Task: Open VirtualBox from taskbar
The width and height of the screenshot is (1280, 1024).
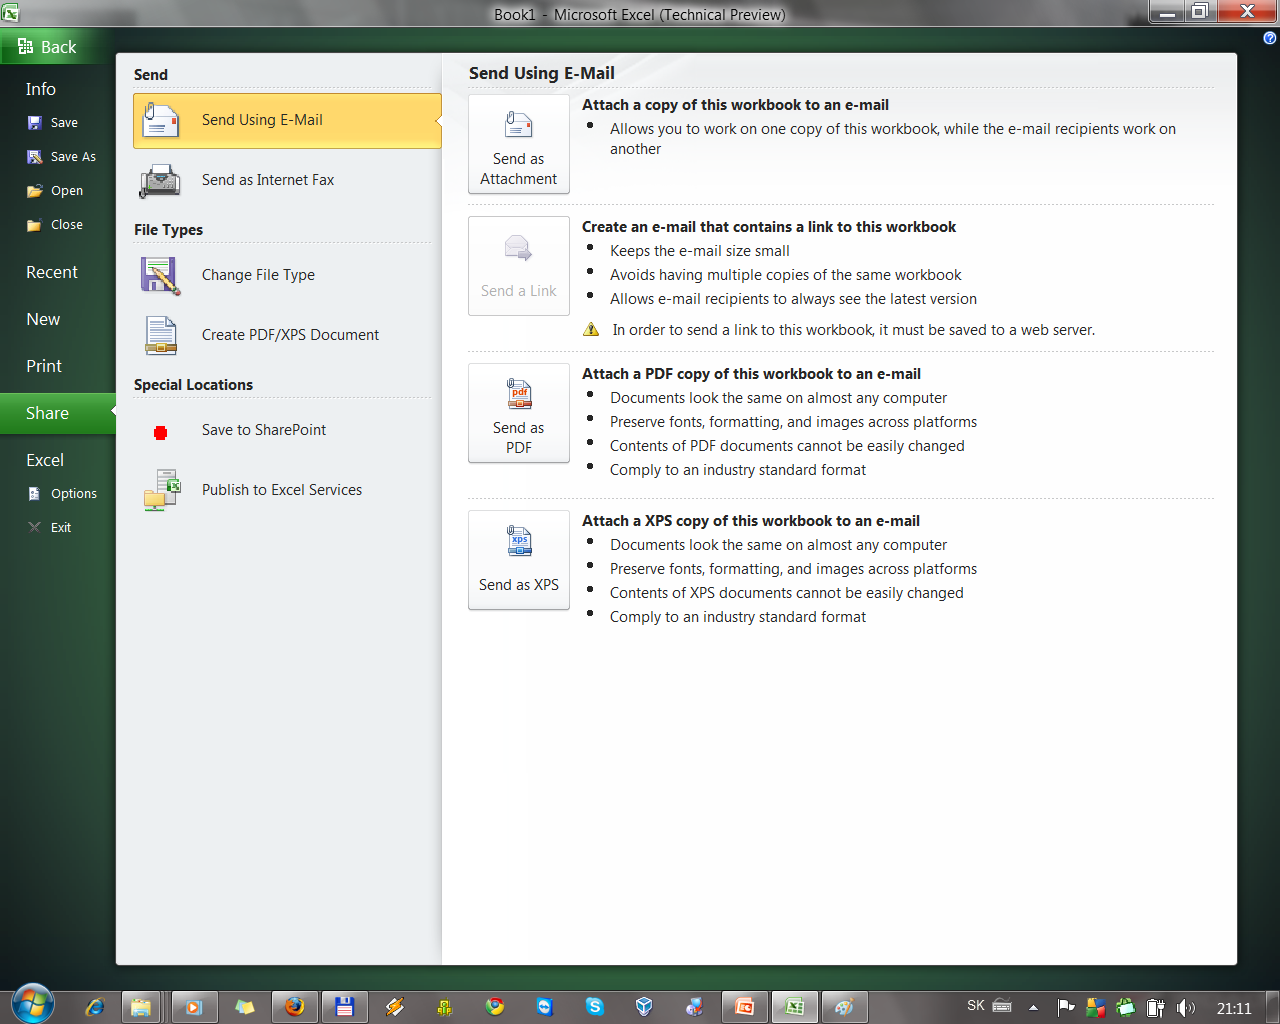Action: [x=644, y=1007]
